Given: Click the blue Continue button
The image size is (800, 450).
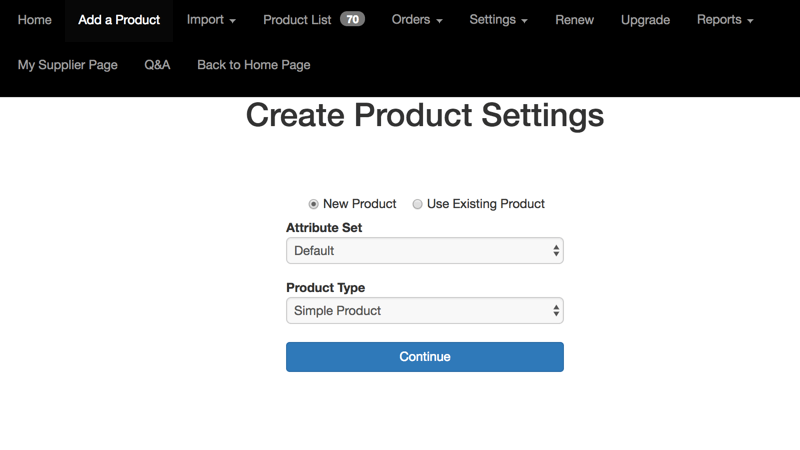Looking at the screenshot, I should [424, 357].
